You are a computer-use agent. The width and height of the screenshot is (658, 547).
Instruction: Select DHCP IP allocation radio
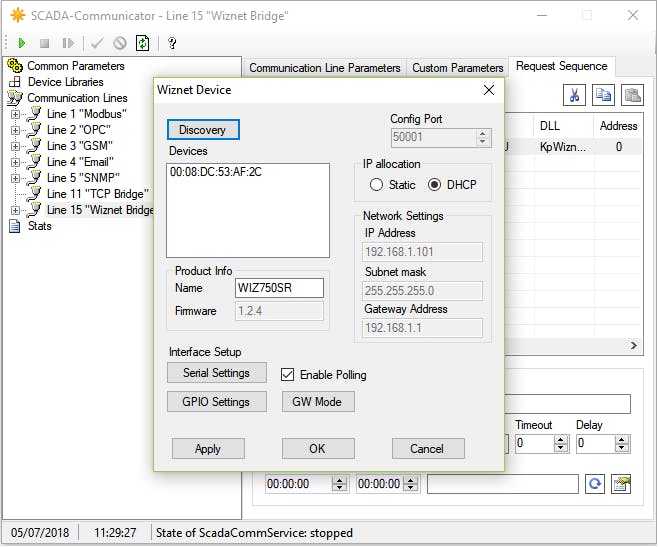point(434,185)
